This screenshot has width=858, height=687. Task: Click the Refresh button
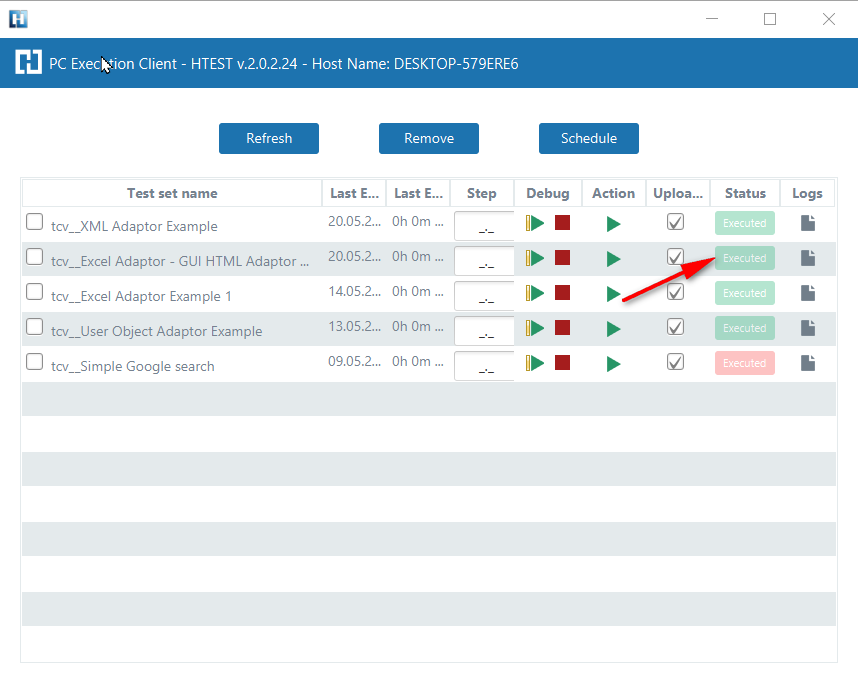tap(269, 139)
